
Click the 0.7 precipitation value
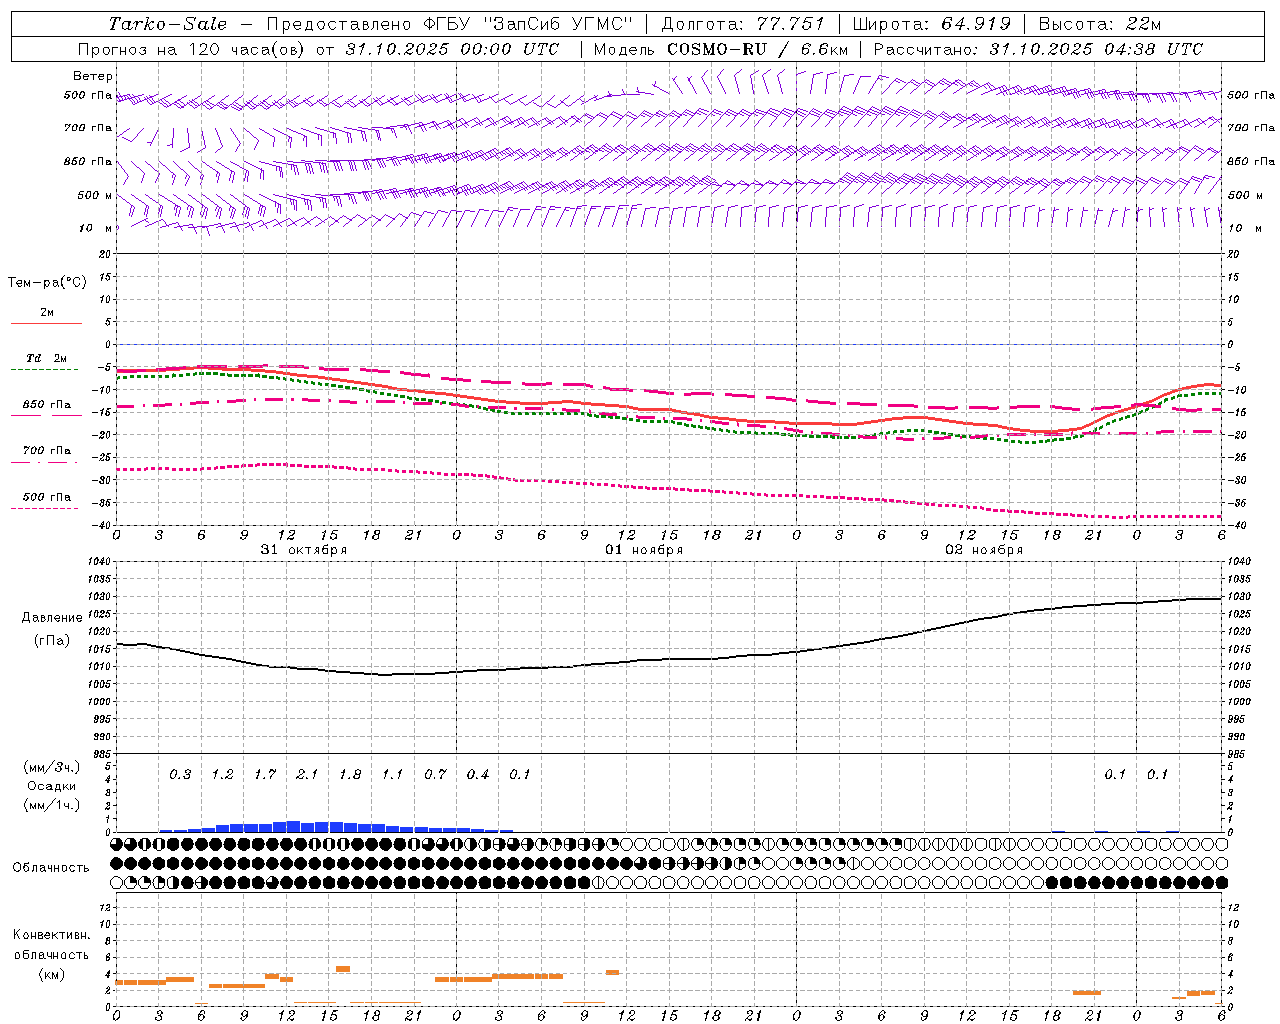tap(435, 775)
